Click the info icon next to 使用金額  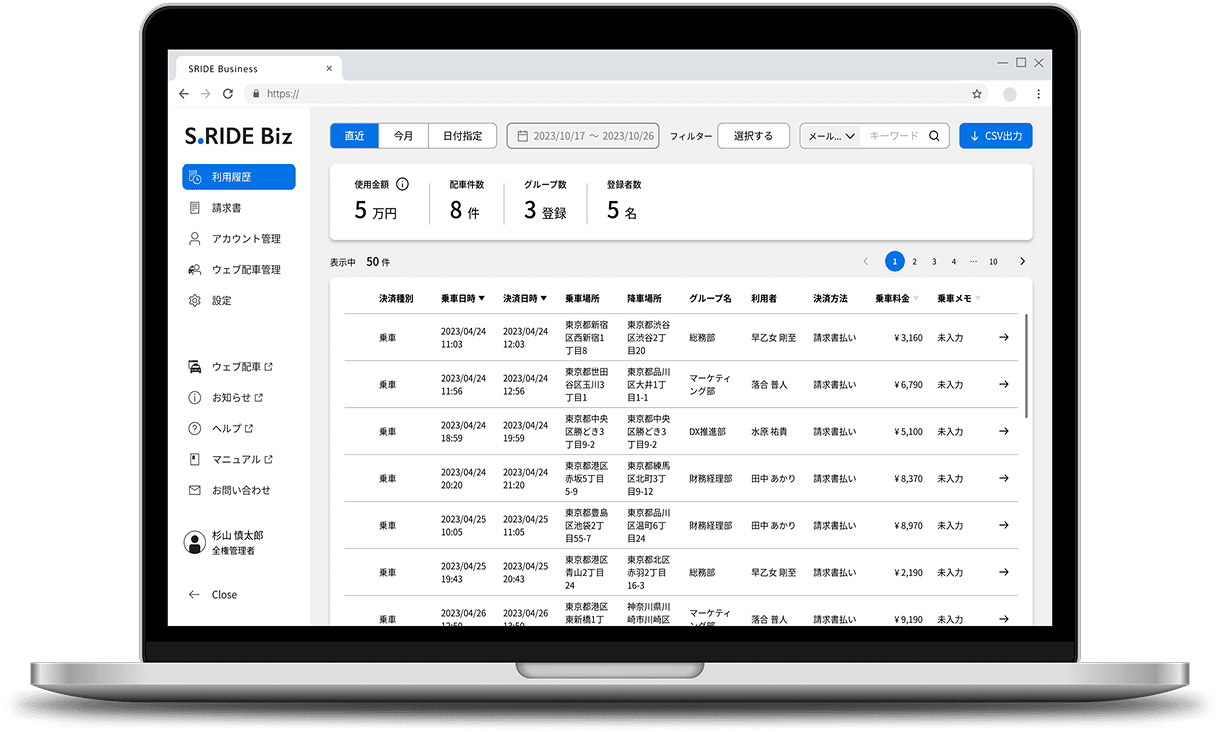pos(403,184)
